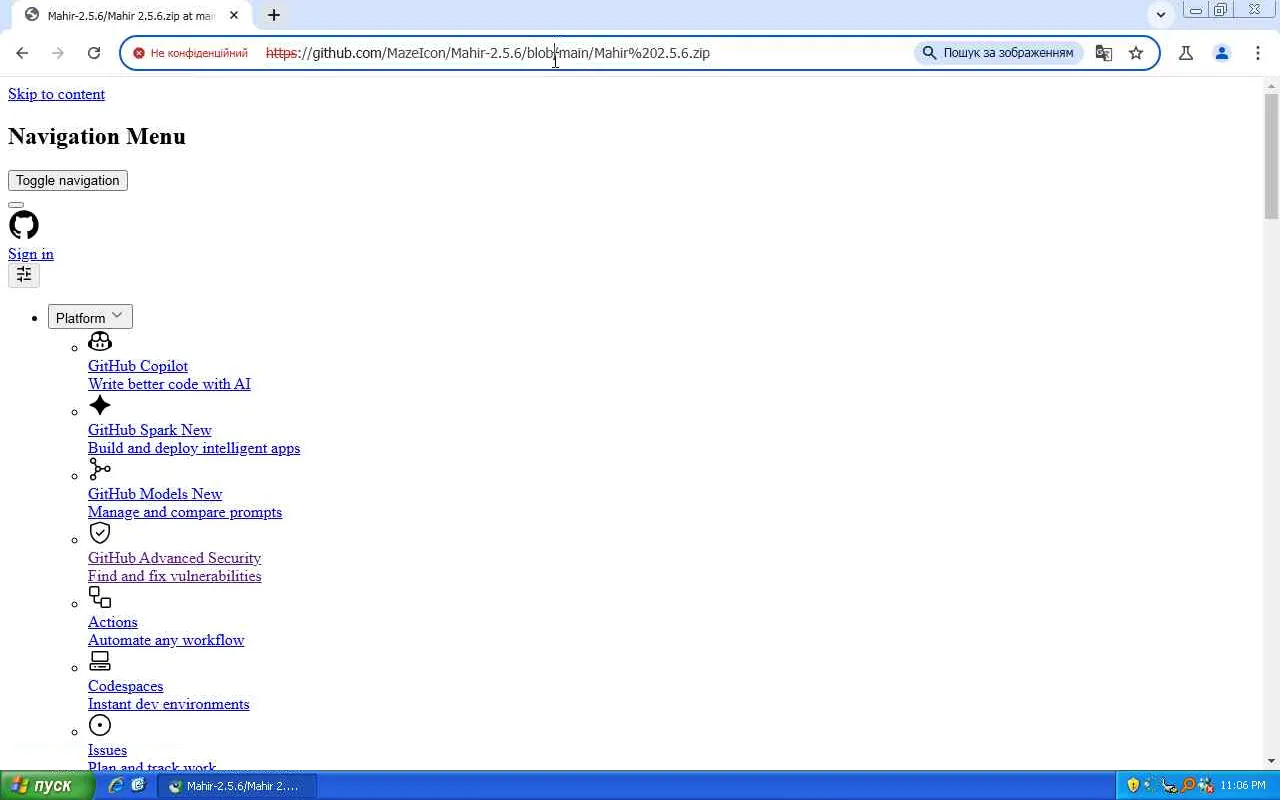Open the GitHub Models New link

(155, 494)
